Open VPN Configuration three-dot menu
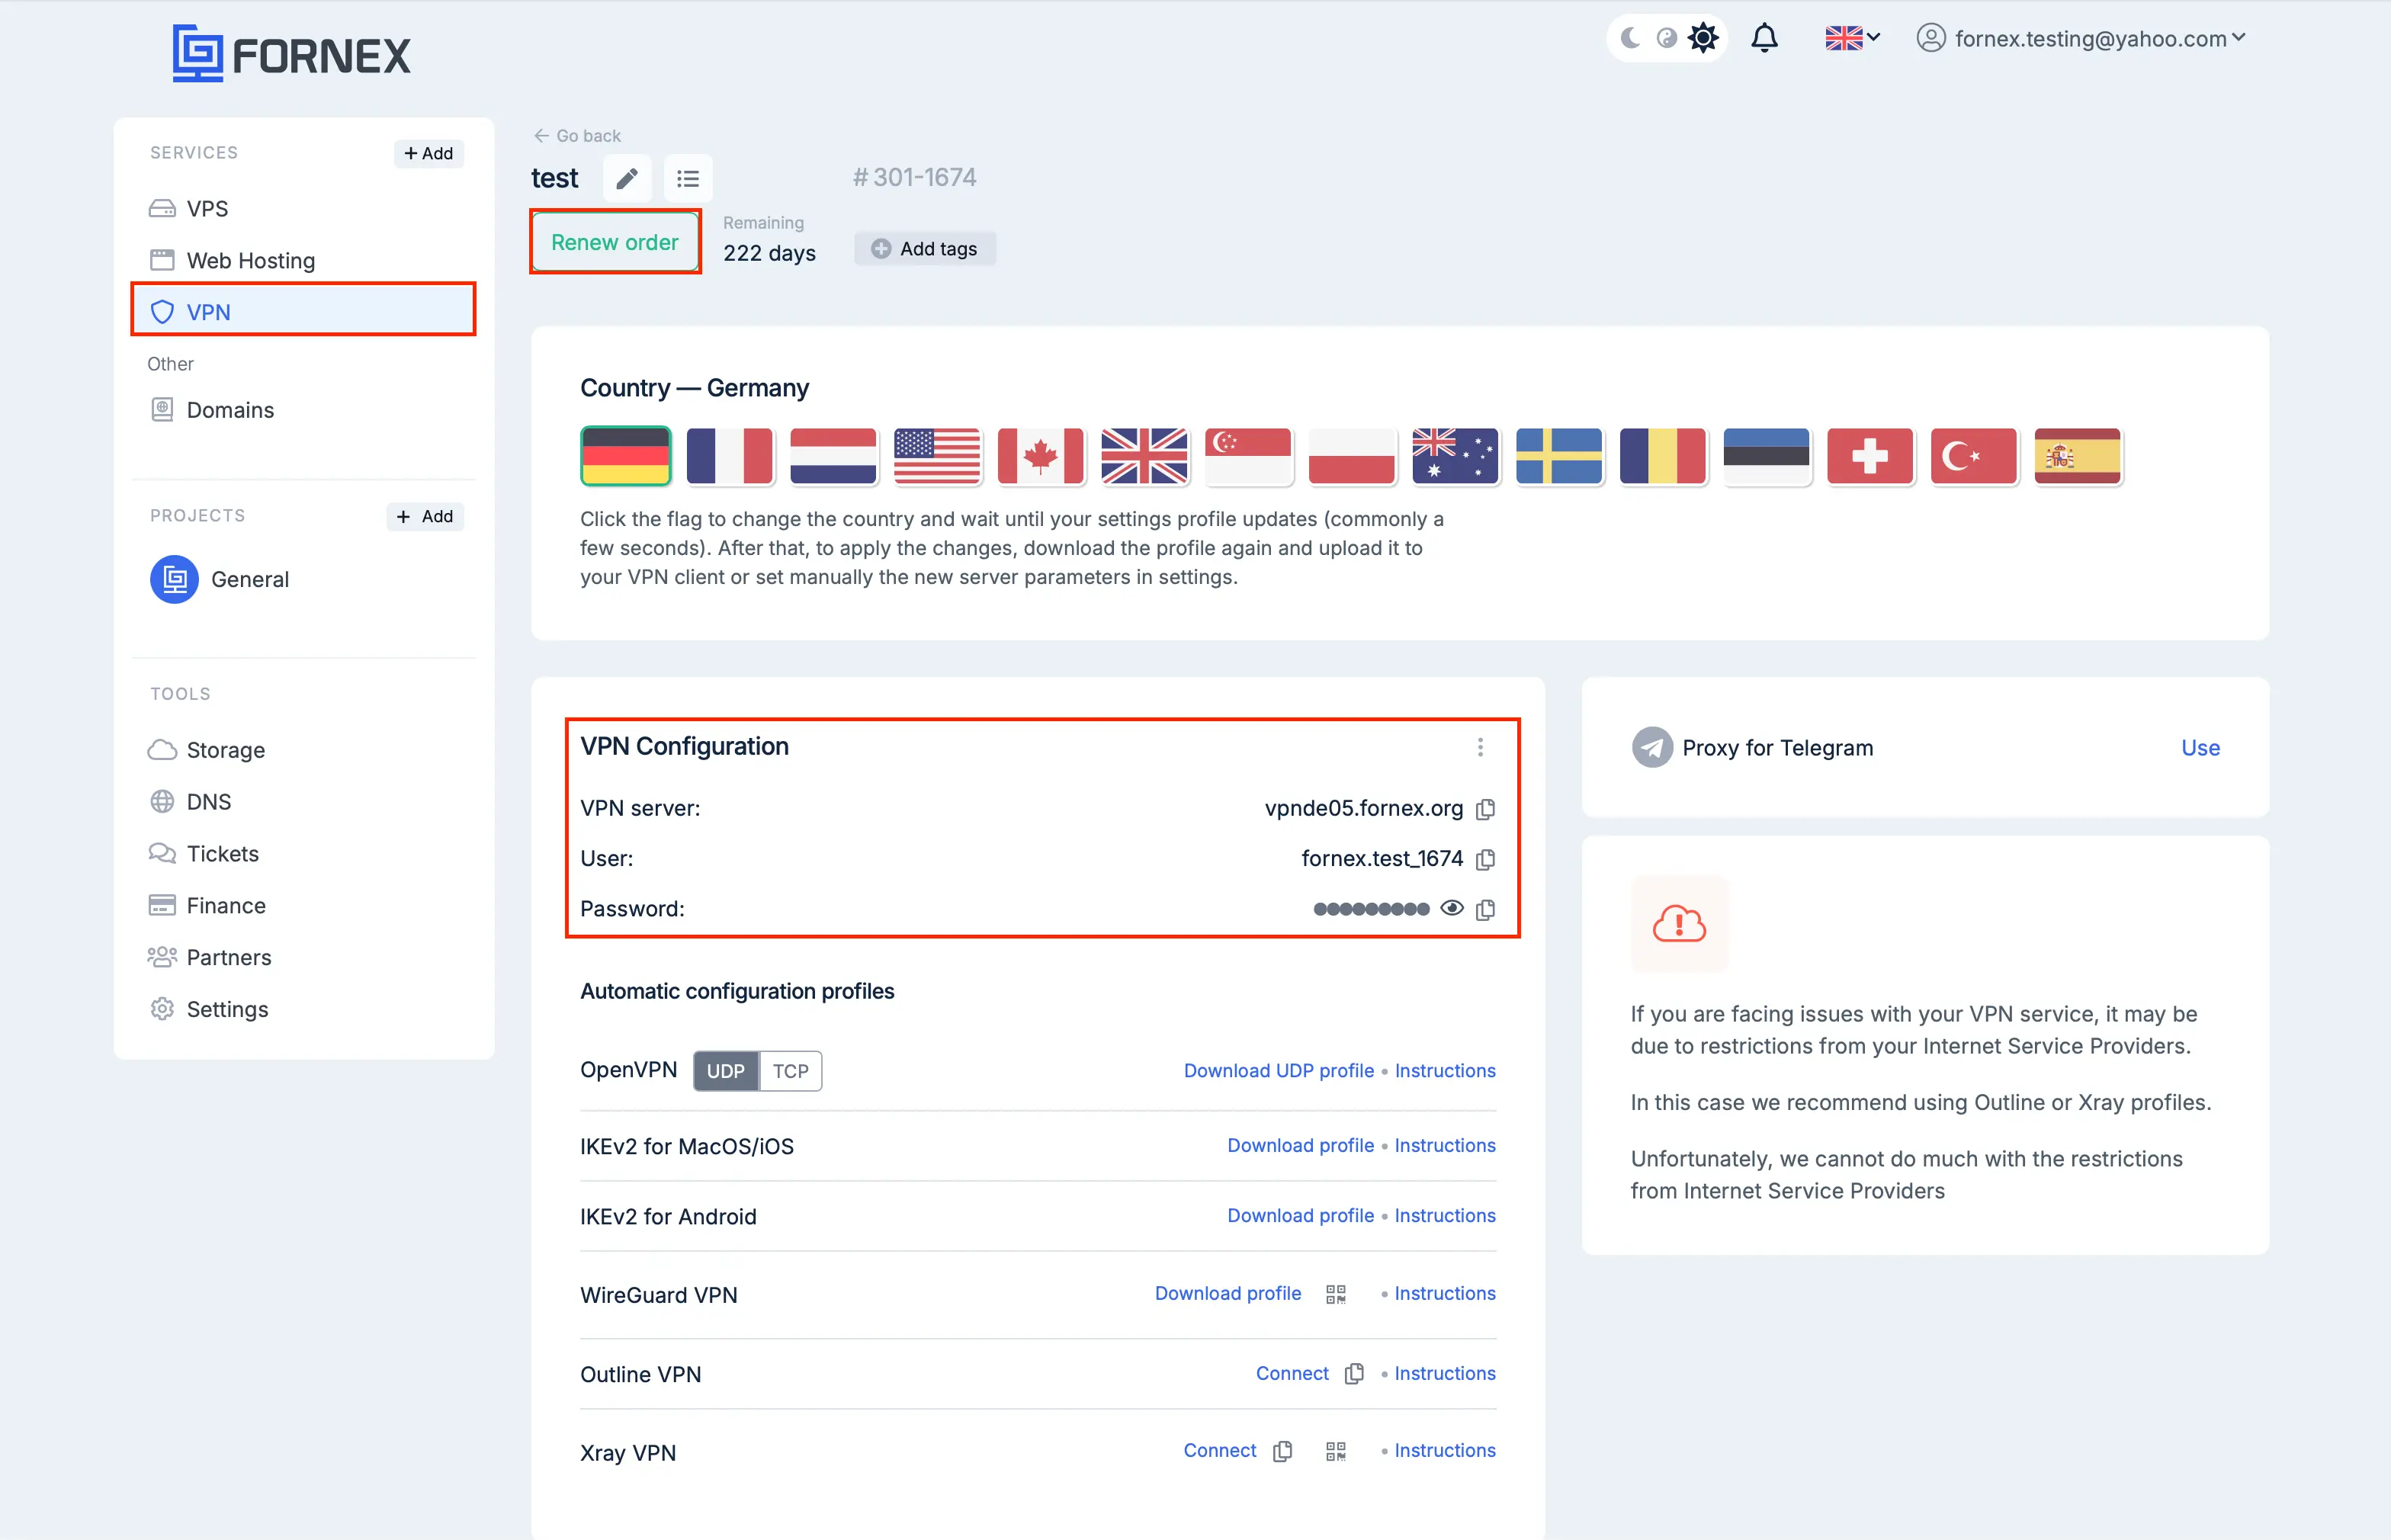The image size is (2391, 1540). pos(1480,747)
